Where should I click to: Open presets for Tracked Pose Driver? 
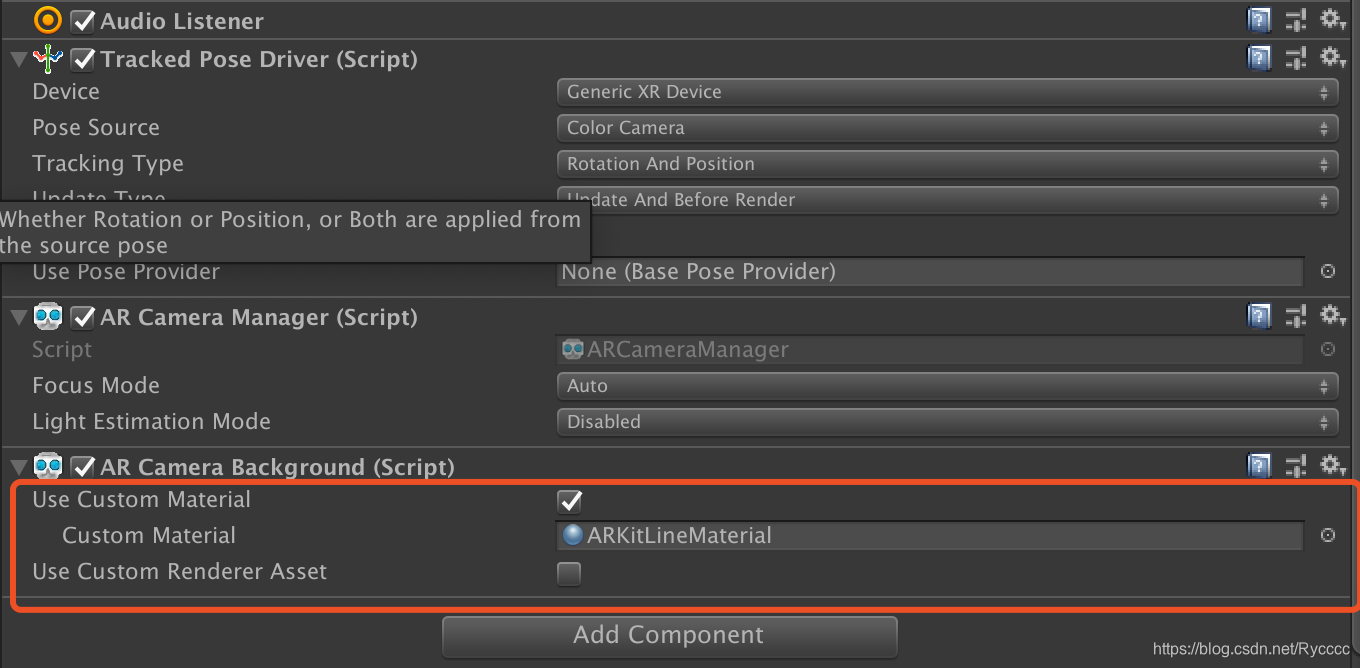coord(1296,58)
